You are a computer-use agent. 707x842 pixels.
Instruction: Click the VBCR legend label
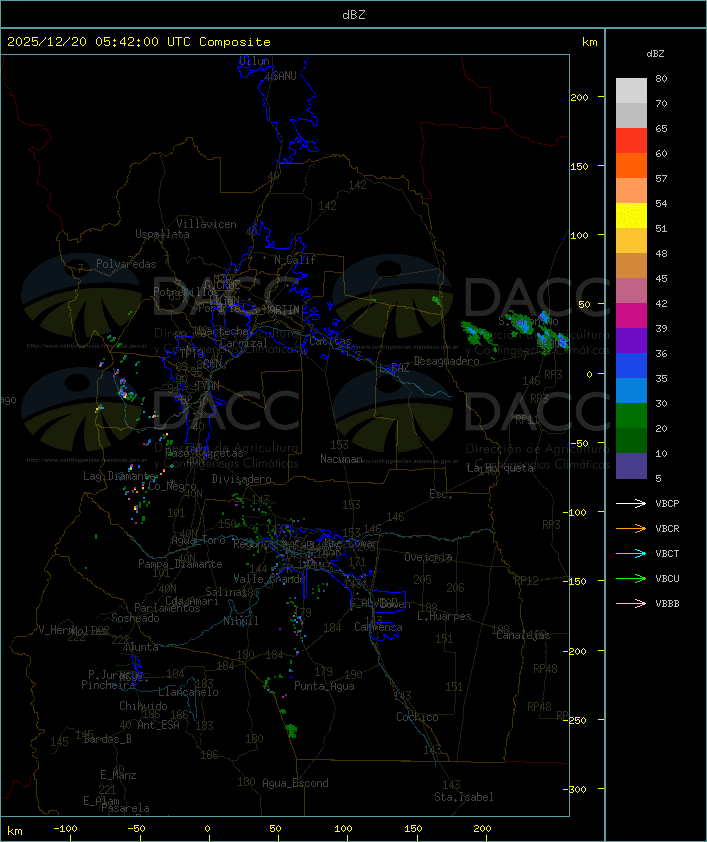[x=667, y=529]
